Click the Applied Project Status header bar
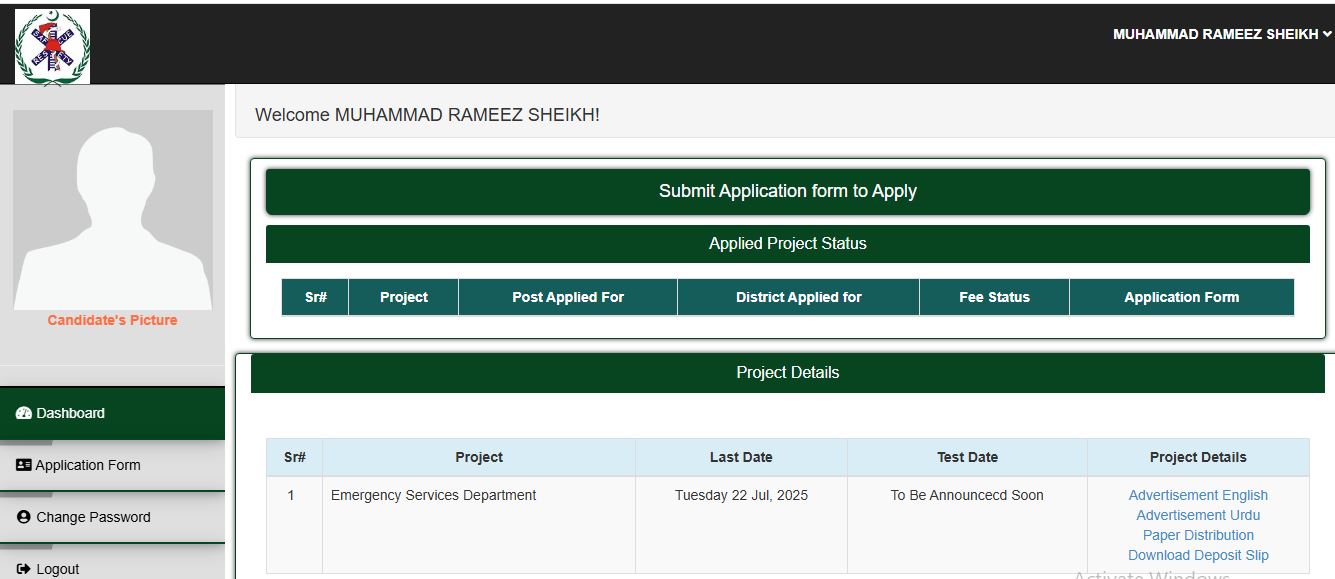This screenshot has height=579, width=1335. point(788,244)
